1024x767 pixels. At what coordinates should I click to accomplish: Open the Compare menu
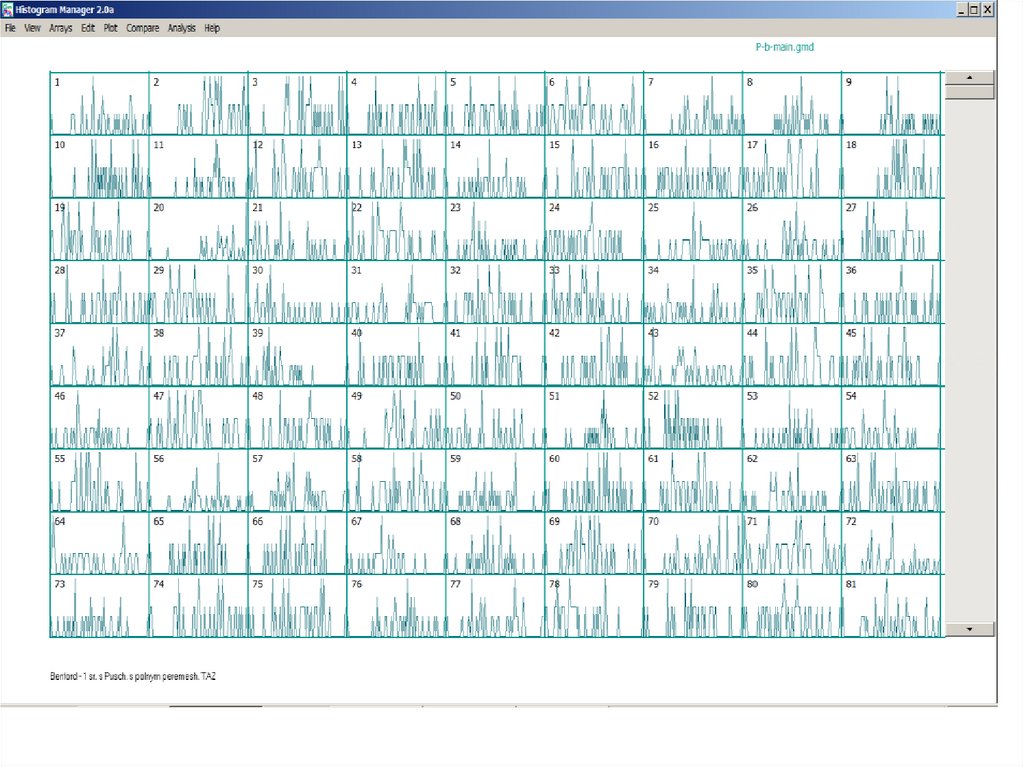(x=143, y=29)
